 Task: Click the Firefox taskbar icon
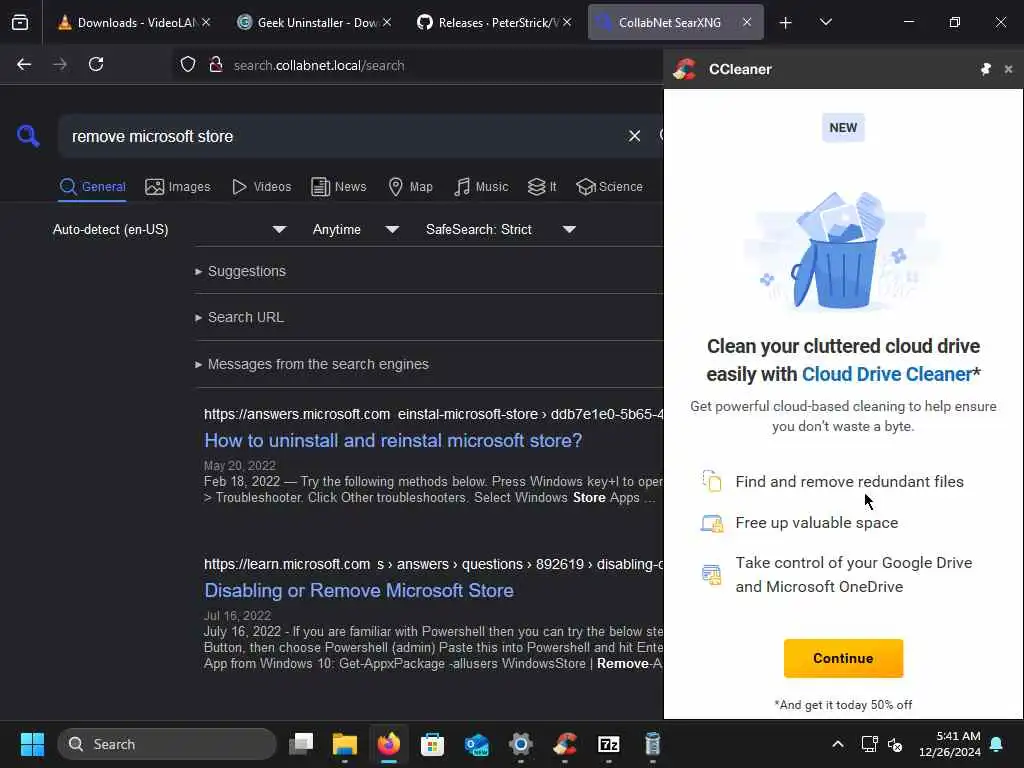389,744
